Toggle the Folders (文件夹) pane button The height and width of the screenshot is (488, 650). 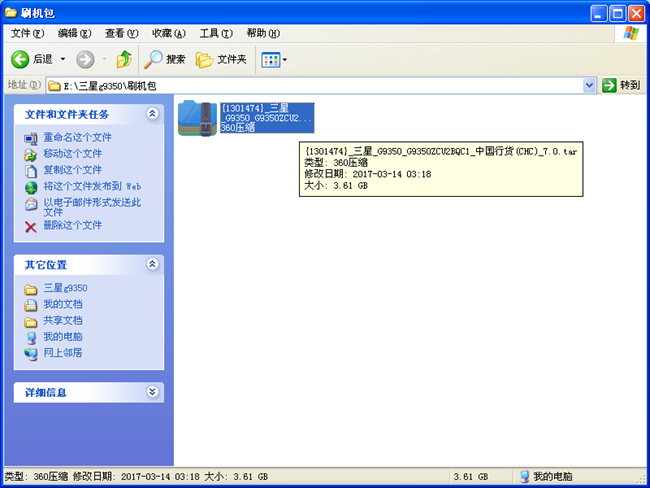tap(221, 60)
